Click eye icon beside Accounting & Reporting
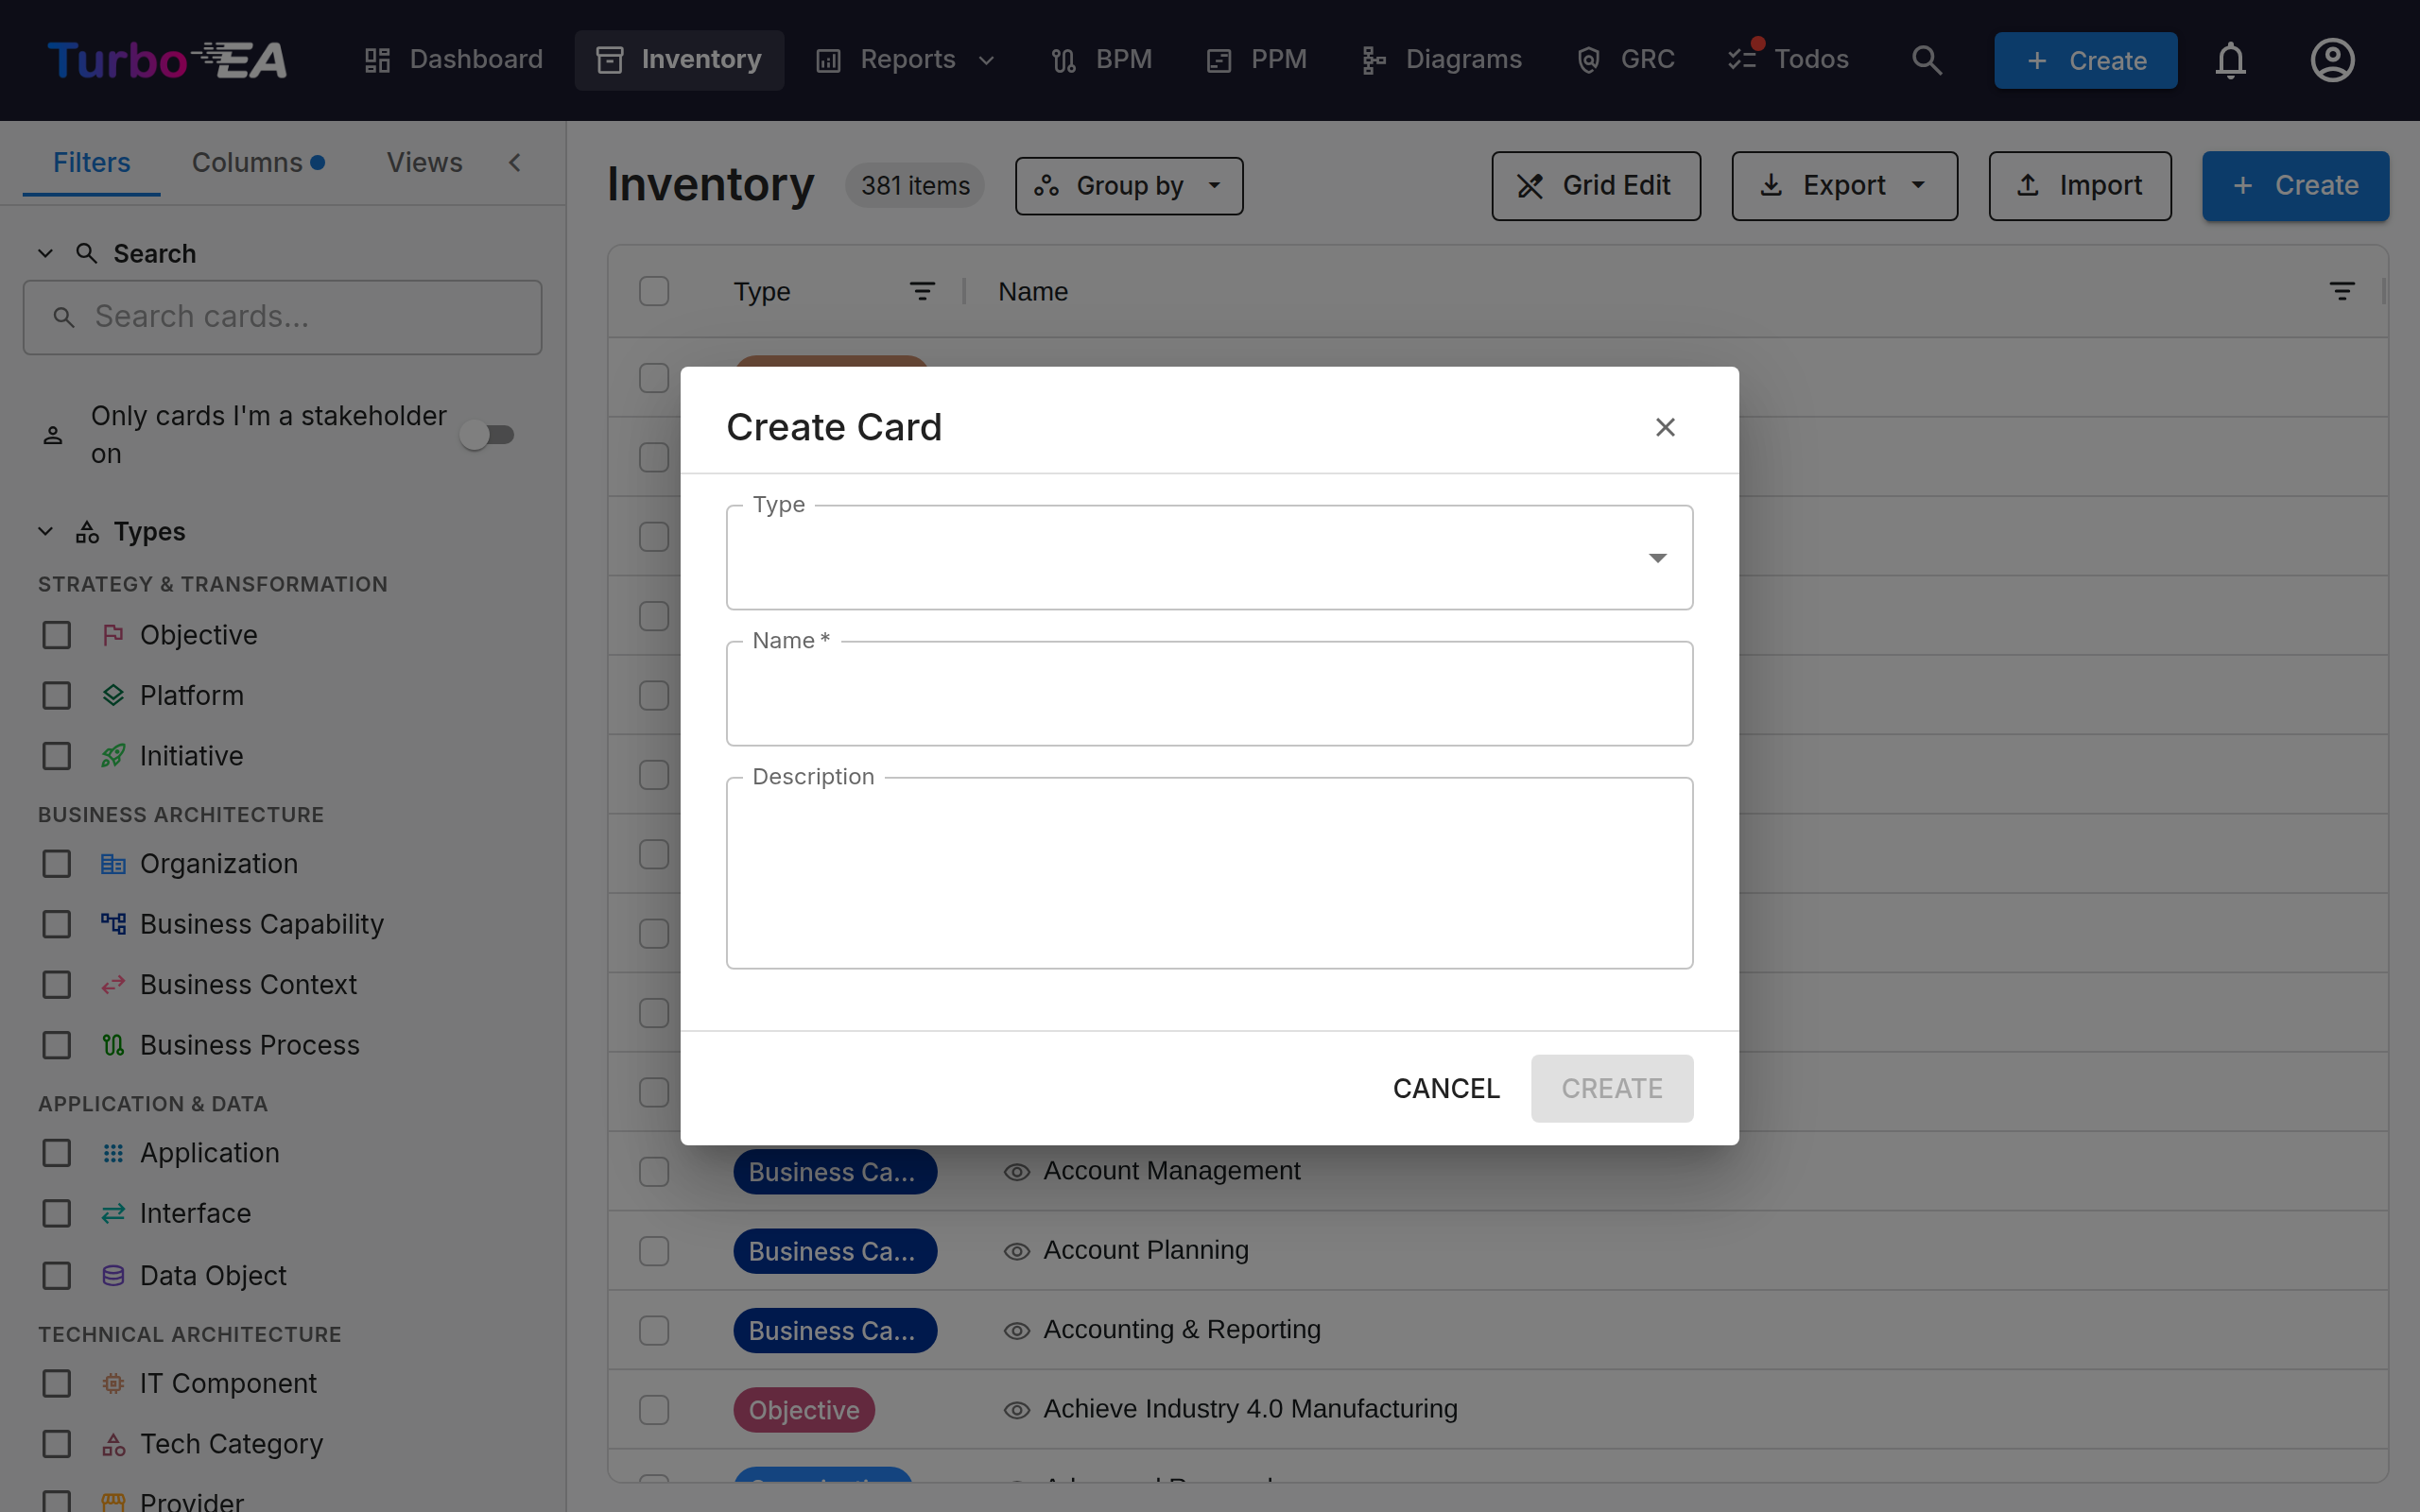Image resolution: width=2420 pixels, height=1512 pixels. click(x=1016, y=1330)
